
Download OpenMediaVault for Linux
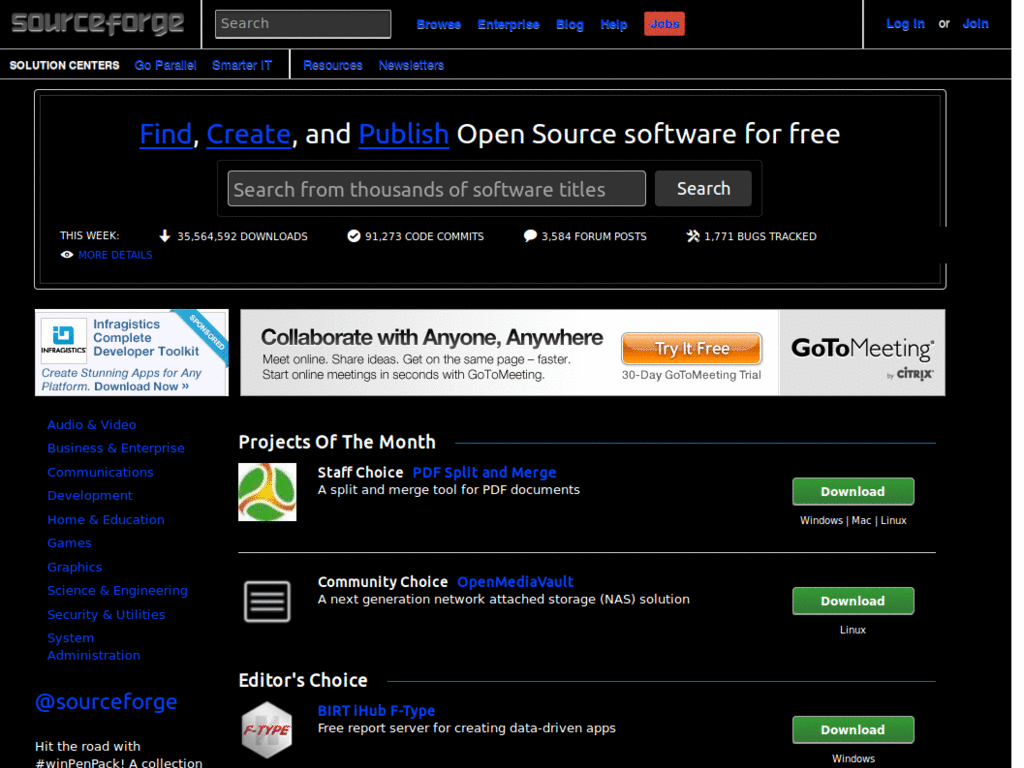tap(852, 600)
